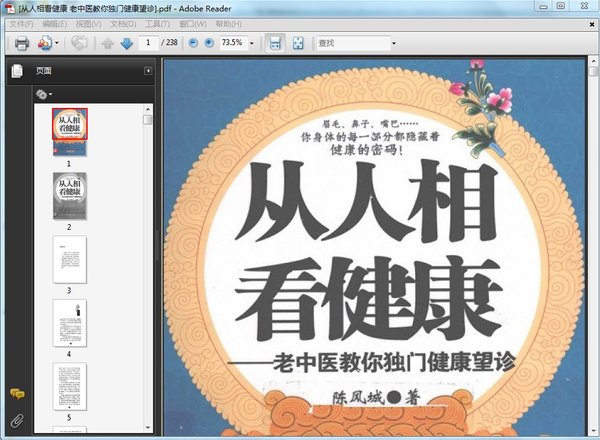The image size is (600, 440).
Task: Click the book title 从人相看健康 on page
Action: pos(368,251)
